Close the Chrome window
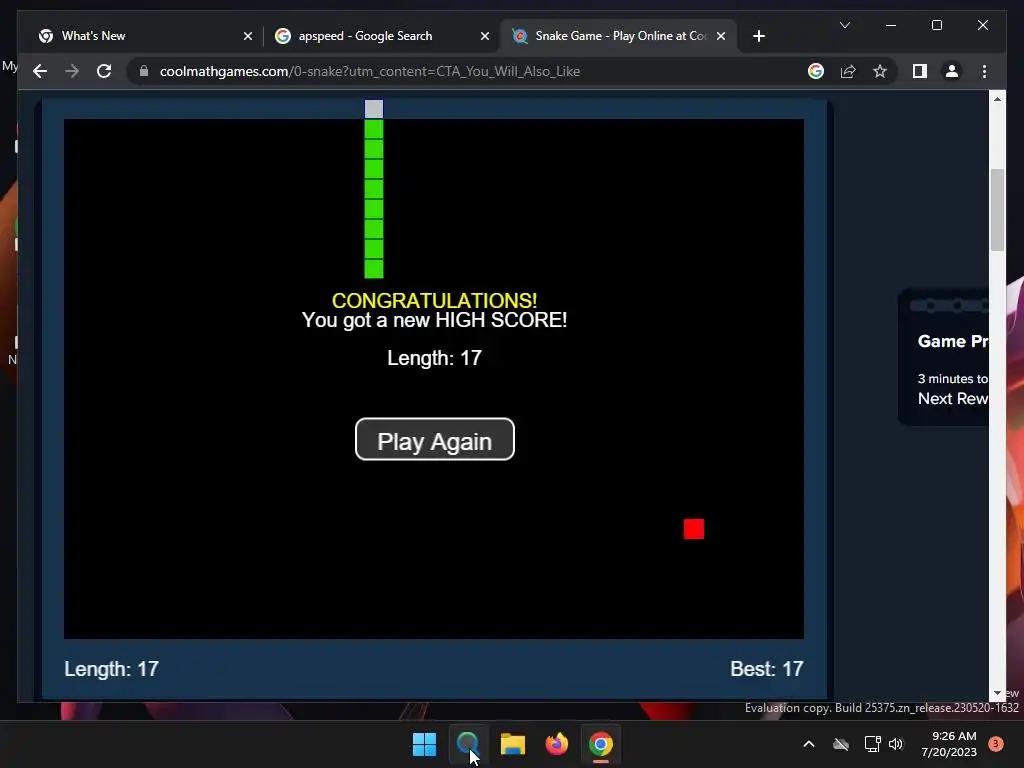This screenshot has height=768, width=1024. coord(982,25)
